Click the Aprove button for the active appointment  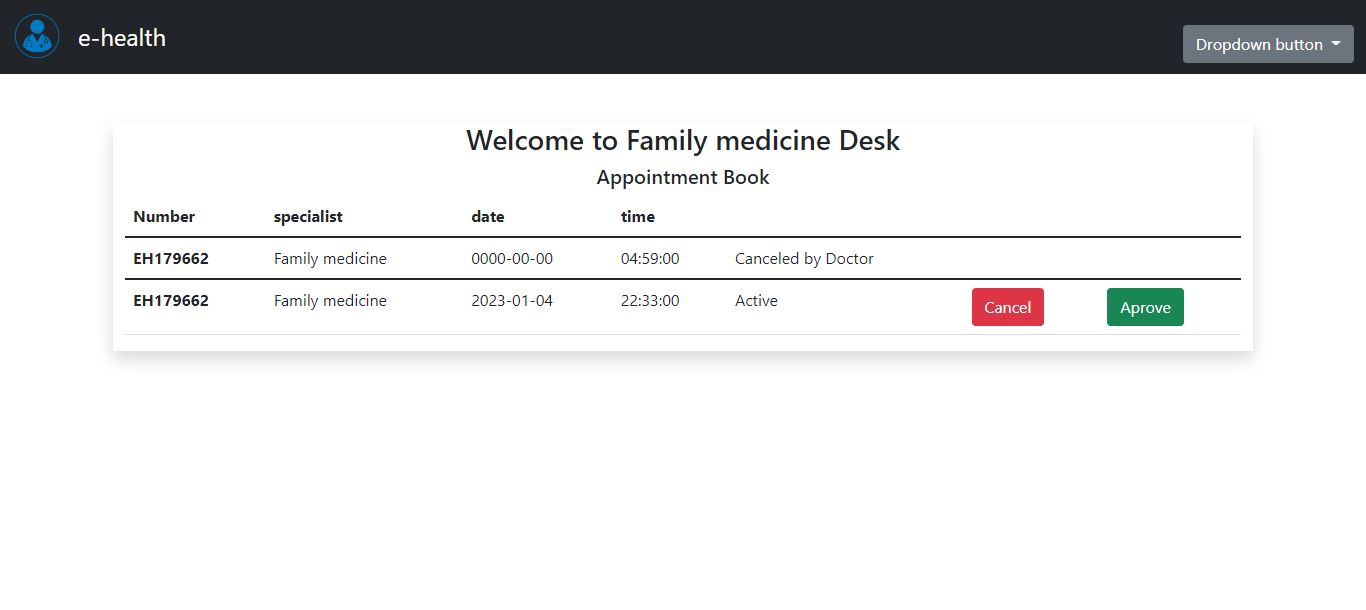(x=1144, y=307)
